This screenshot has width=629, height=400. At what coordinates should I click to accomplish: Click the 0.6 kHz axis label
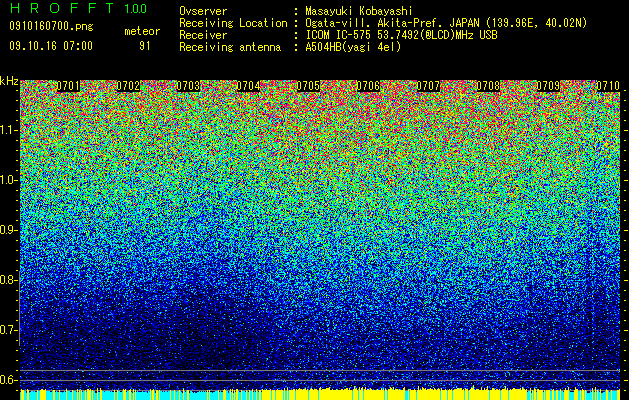[x=9, y=380]
